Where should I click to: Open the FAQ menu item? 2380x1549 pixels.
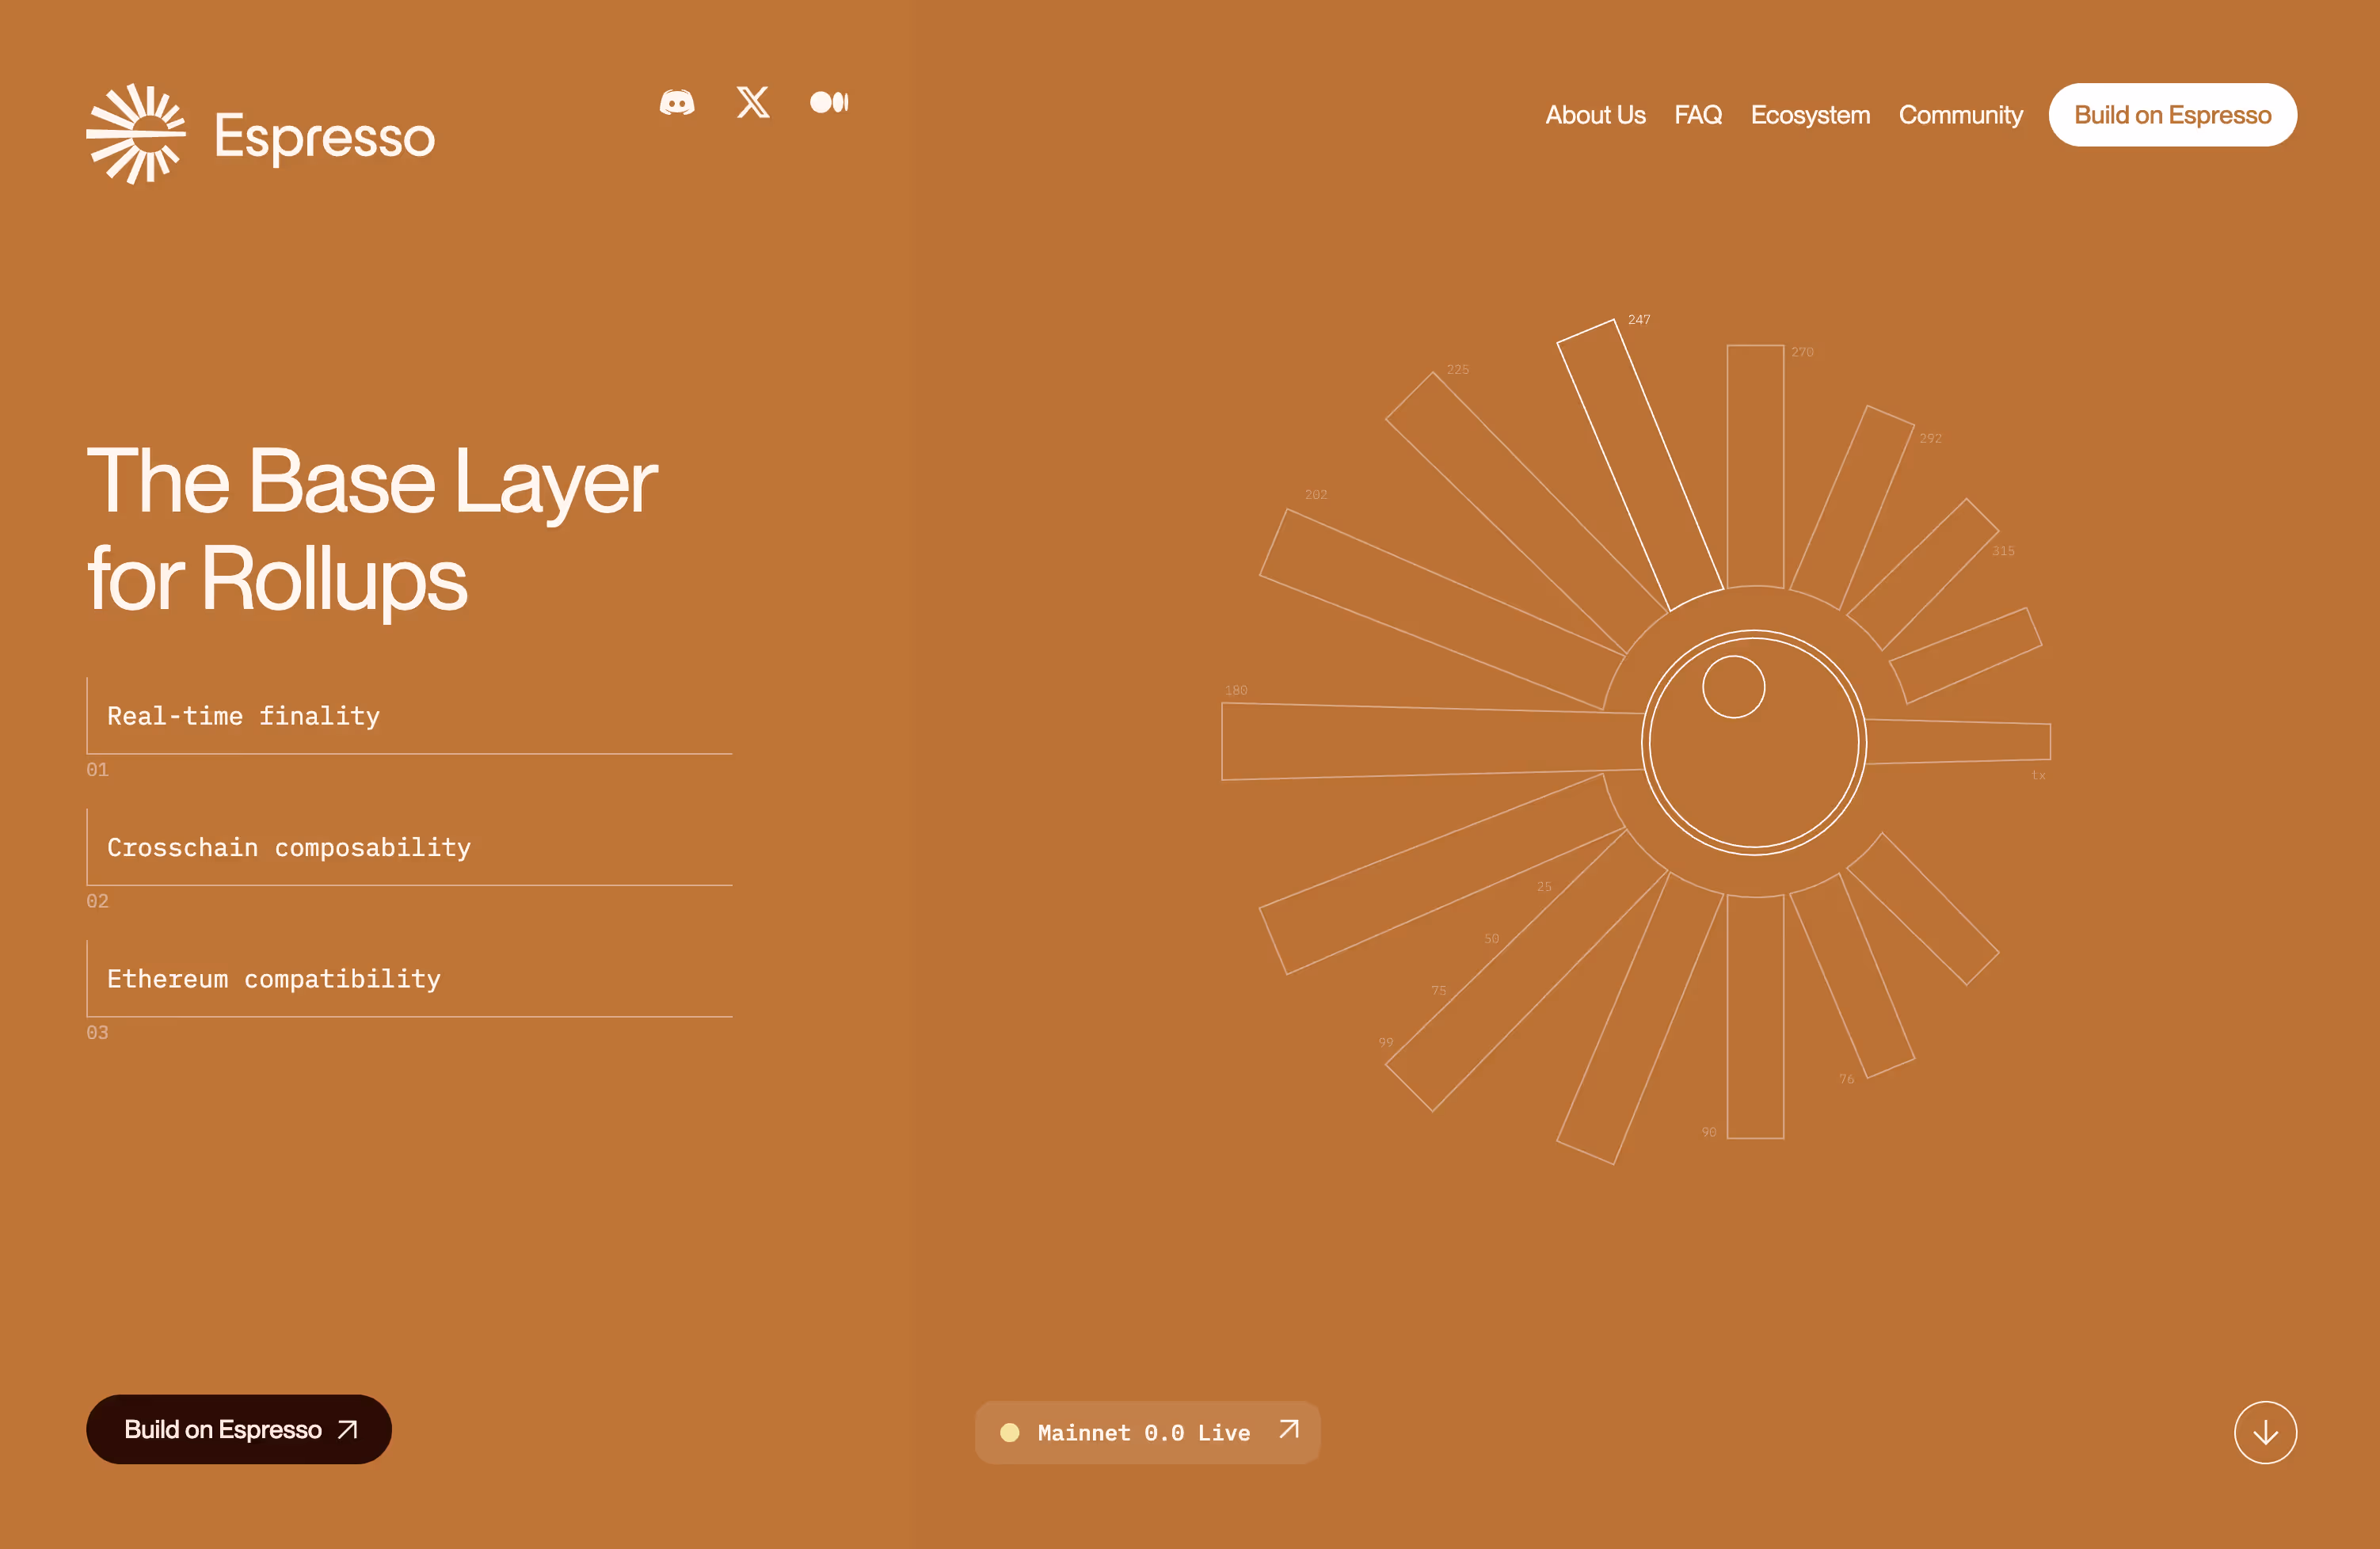[1698, 115]
